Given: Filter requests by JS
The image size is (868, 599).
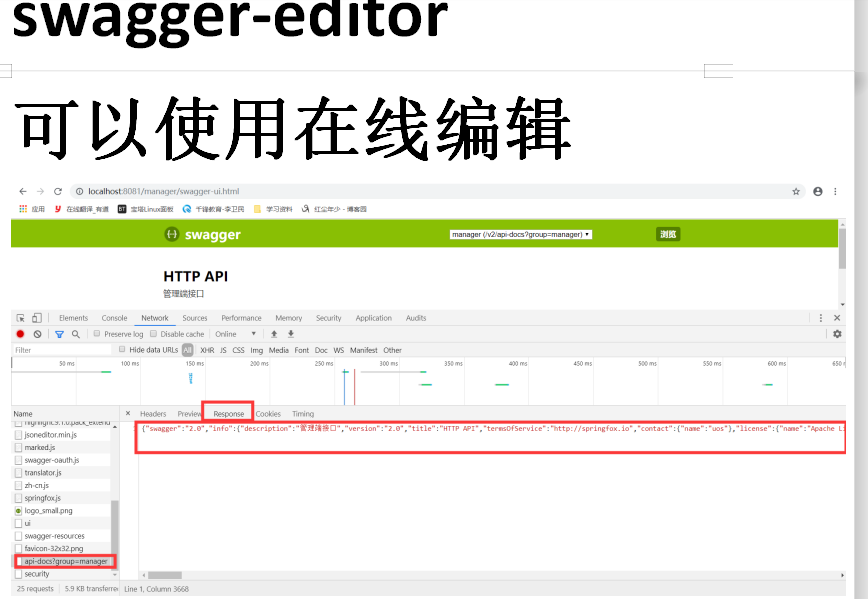Looking at the screenshot, I should pos(223,350).
